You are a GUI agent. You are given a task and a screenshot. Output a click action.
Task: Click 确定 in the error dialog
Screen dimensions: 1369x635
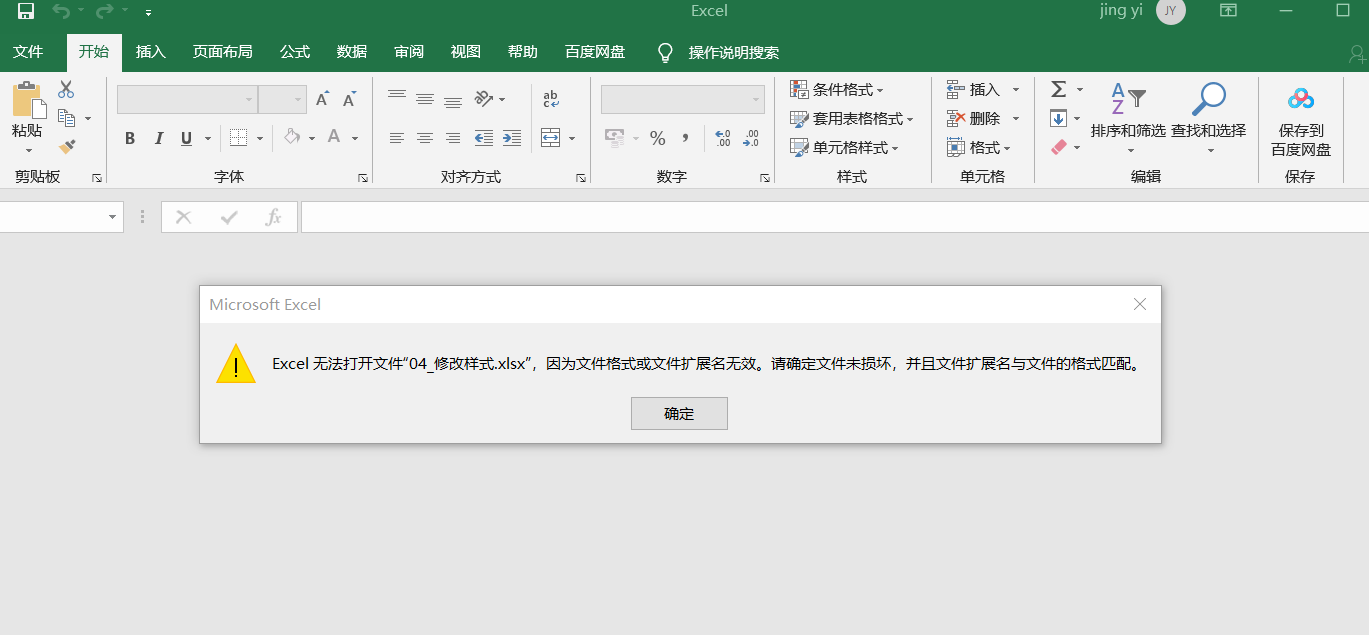[679, 413]
